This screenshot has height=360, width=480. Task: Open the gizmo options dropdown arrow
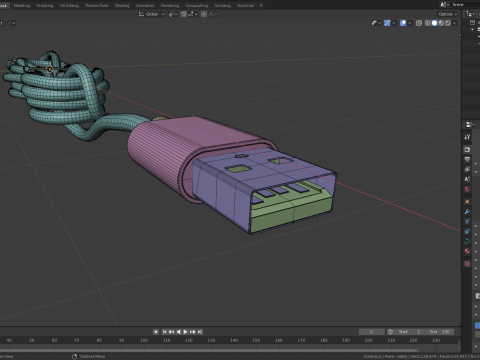pyautogui.click(x=394, y=23)
